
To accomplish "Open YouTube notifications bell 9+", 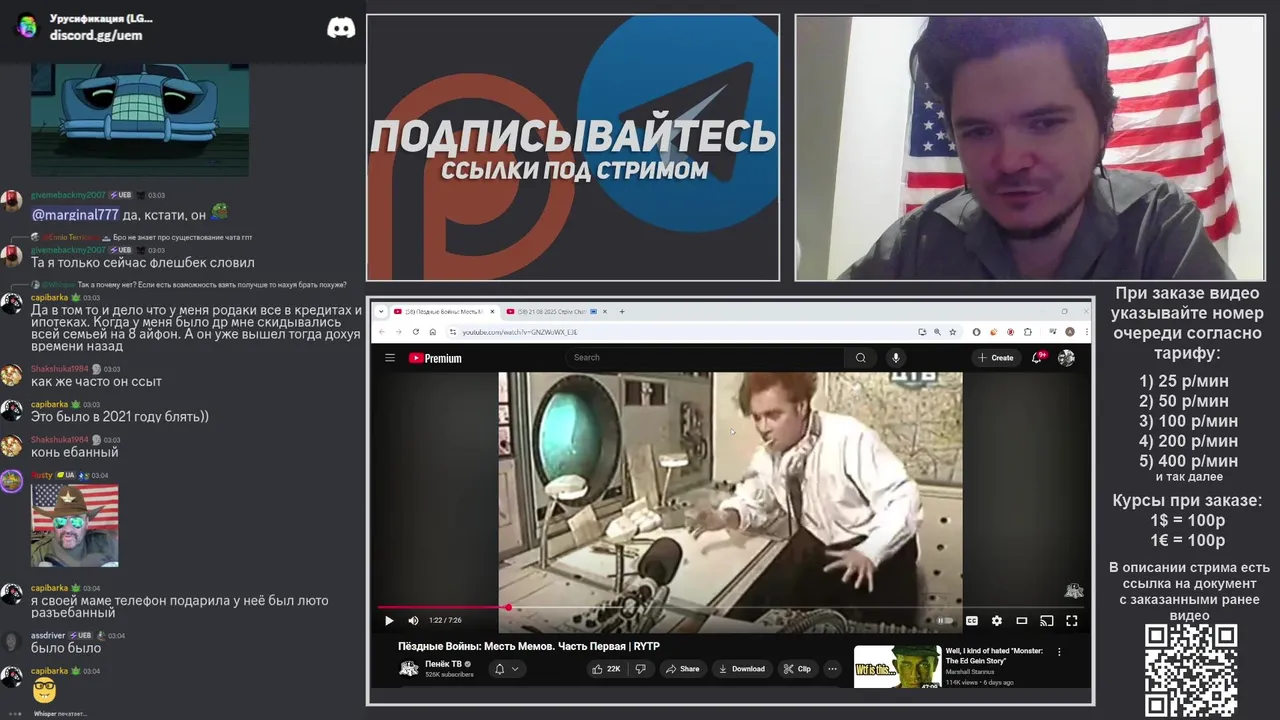I will 1039,357.
